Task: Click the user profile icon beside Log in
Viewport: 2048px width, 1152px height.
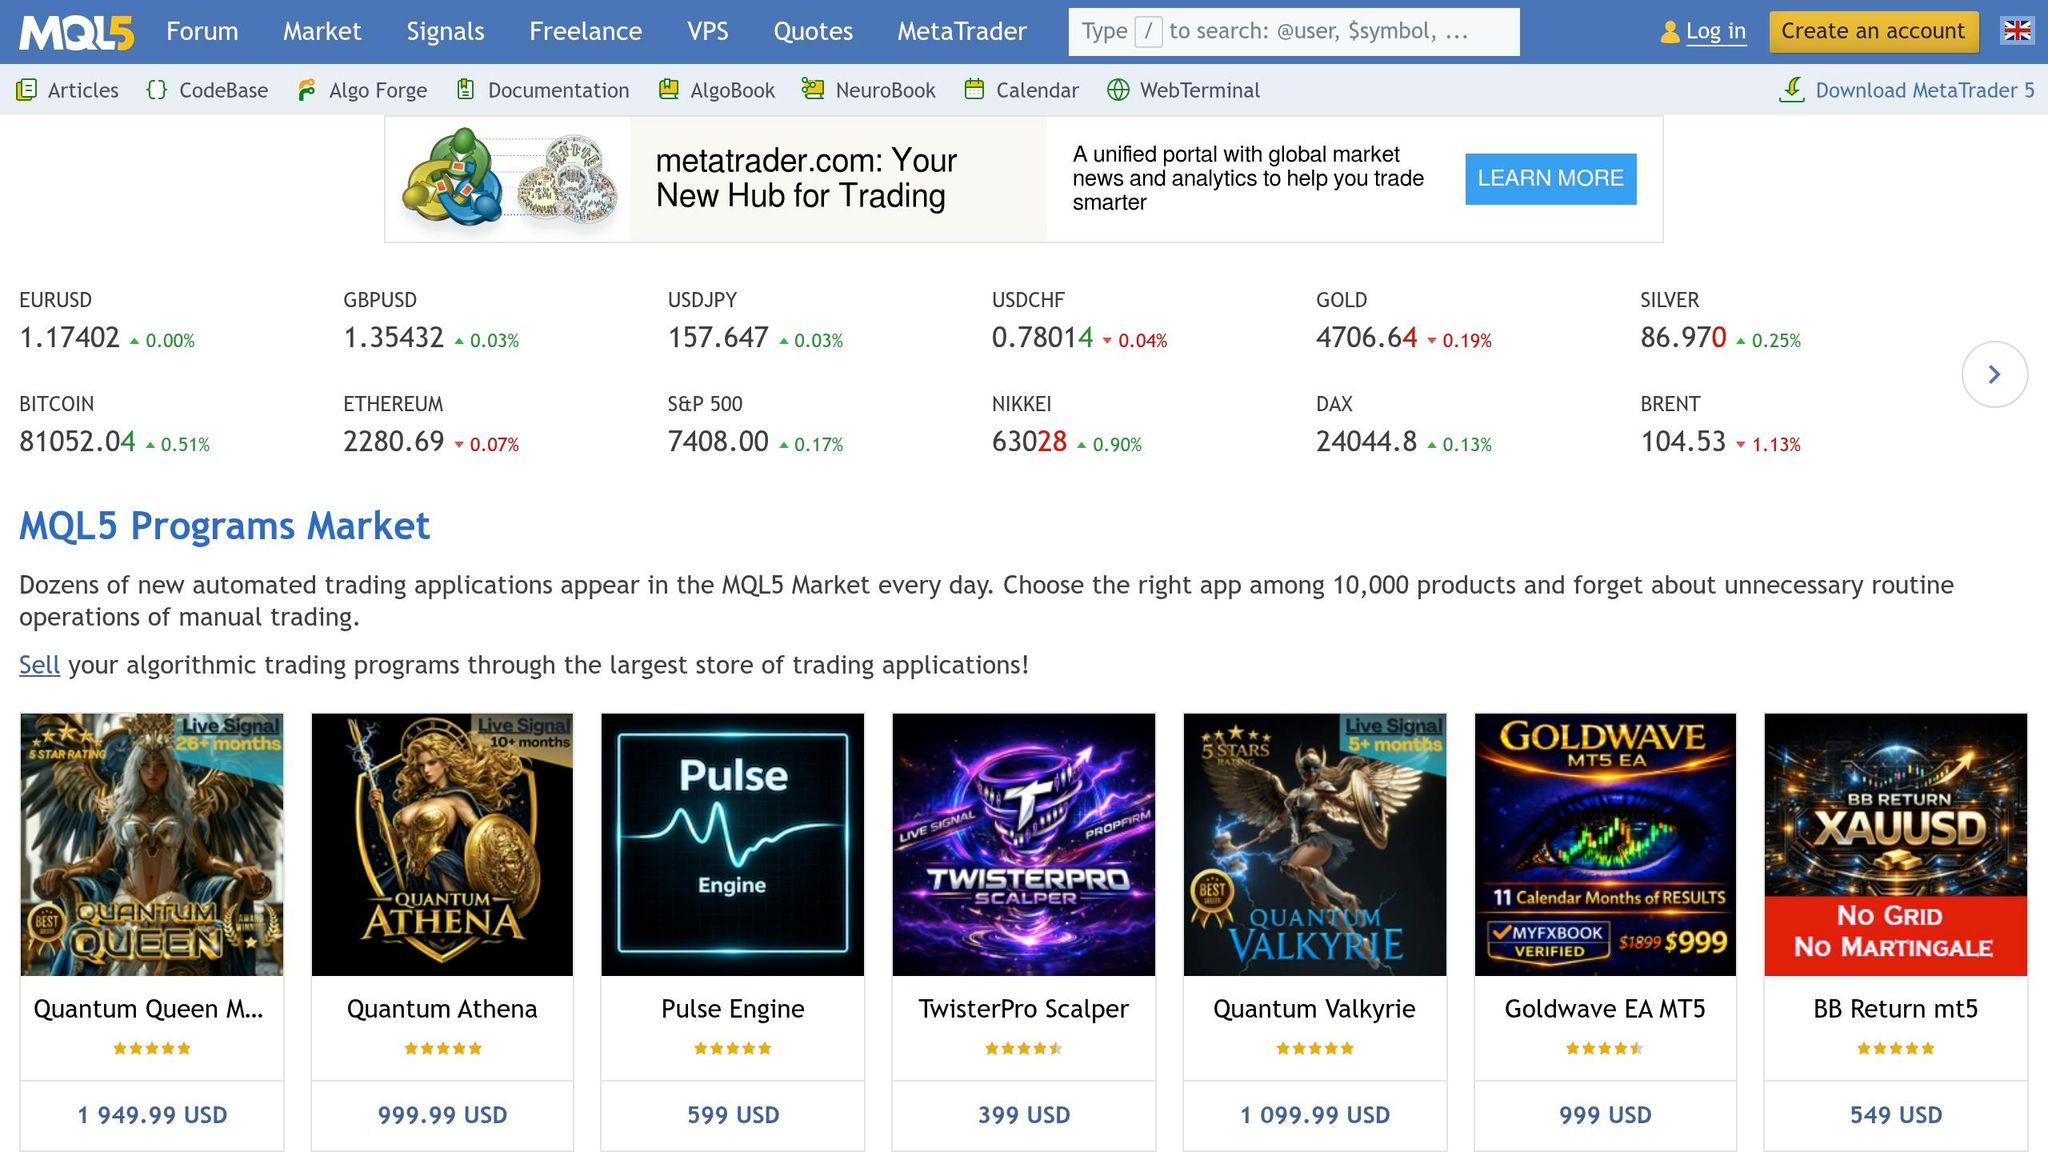Action: [1669, 32]
